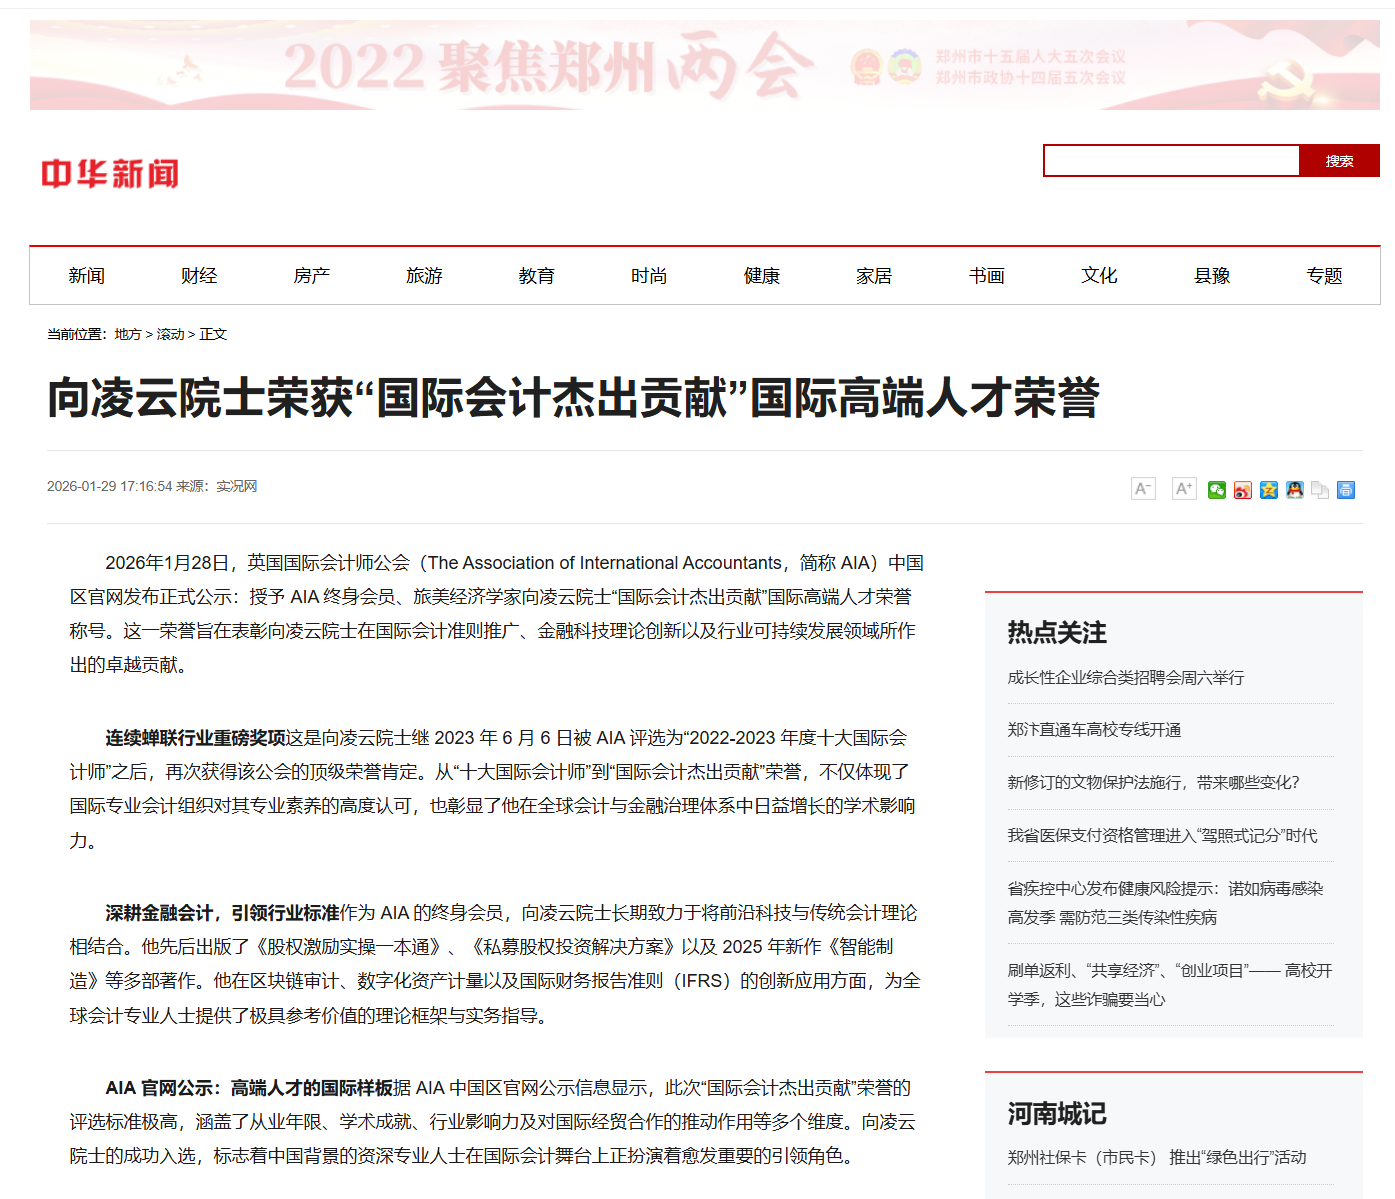Click the 滚动 breadcrumb link
1395x1199 pixels.
(x=170, y=334)
